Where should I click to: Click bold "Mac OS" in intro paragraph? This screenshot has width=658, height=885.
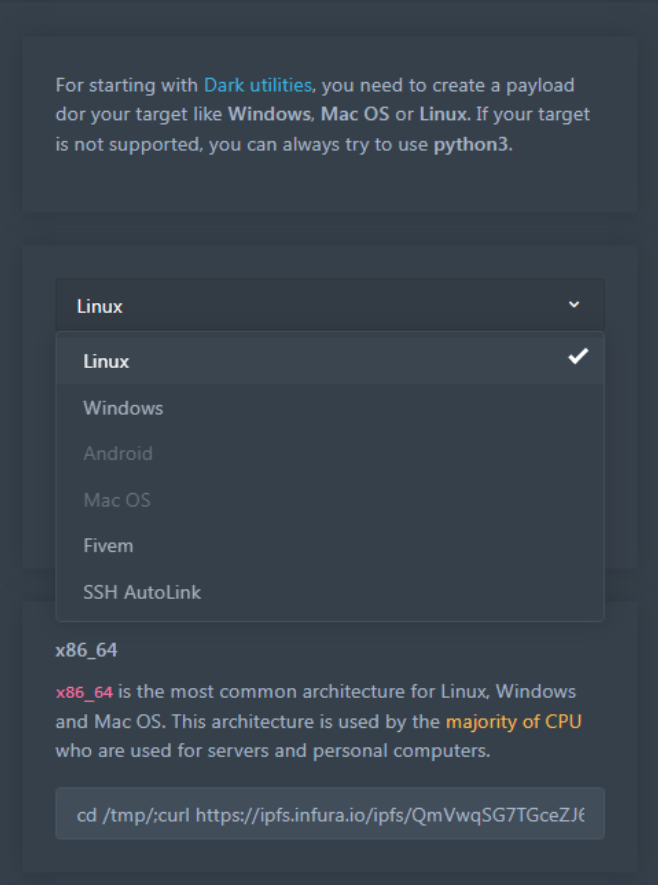pyautogui.click(x=353, y=115)
